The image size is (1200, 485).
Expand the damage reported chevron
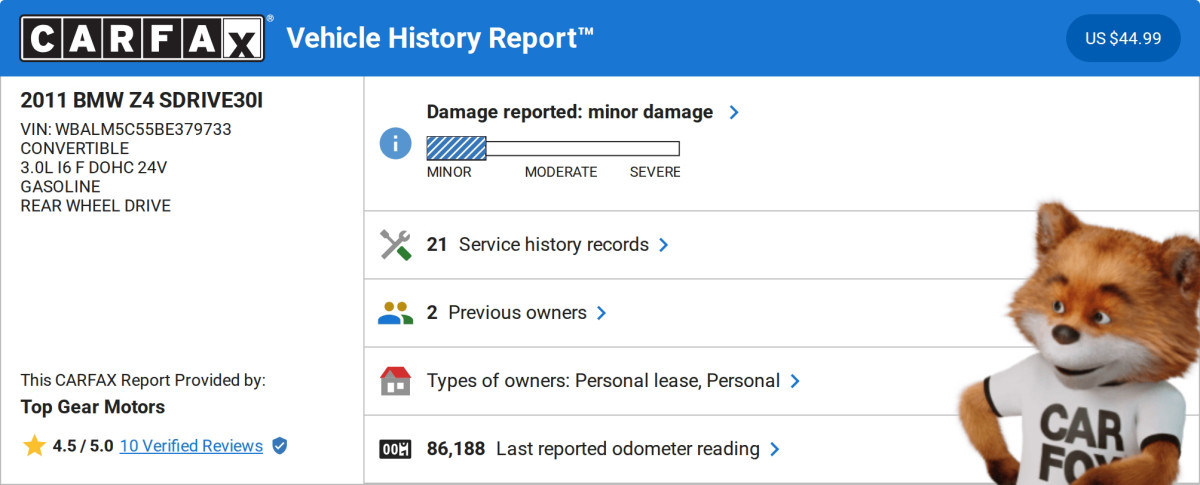734,112
